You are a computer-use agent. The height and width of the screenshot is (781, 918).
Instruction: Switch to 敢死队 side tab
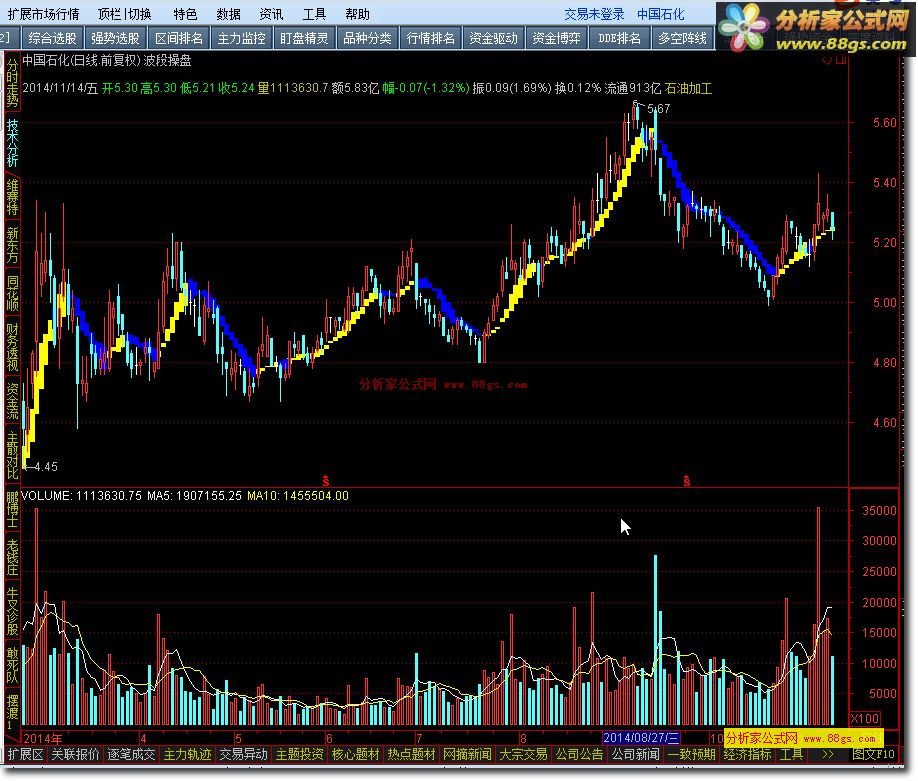pyautogui.click(x=12, y=666)
